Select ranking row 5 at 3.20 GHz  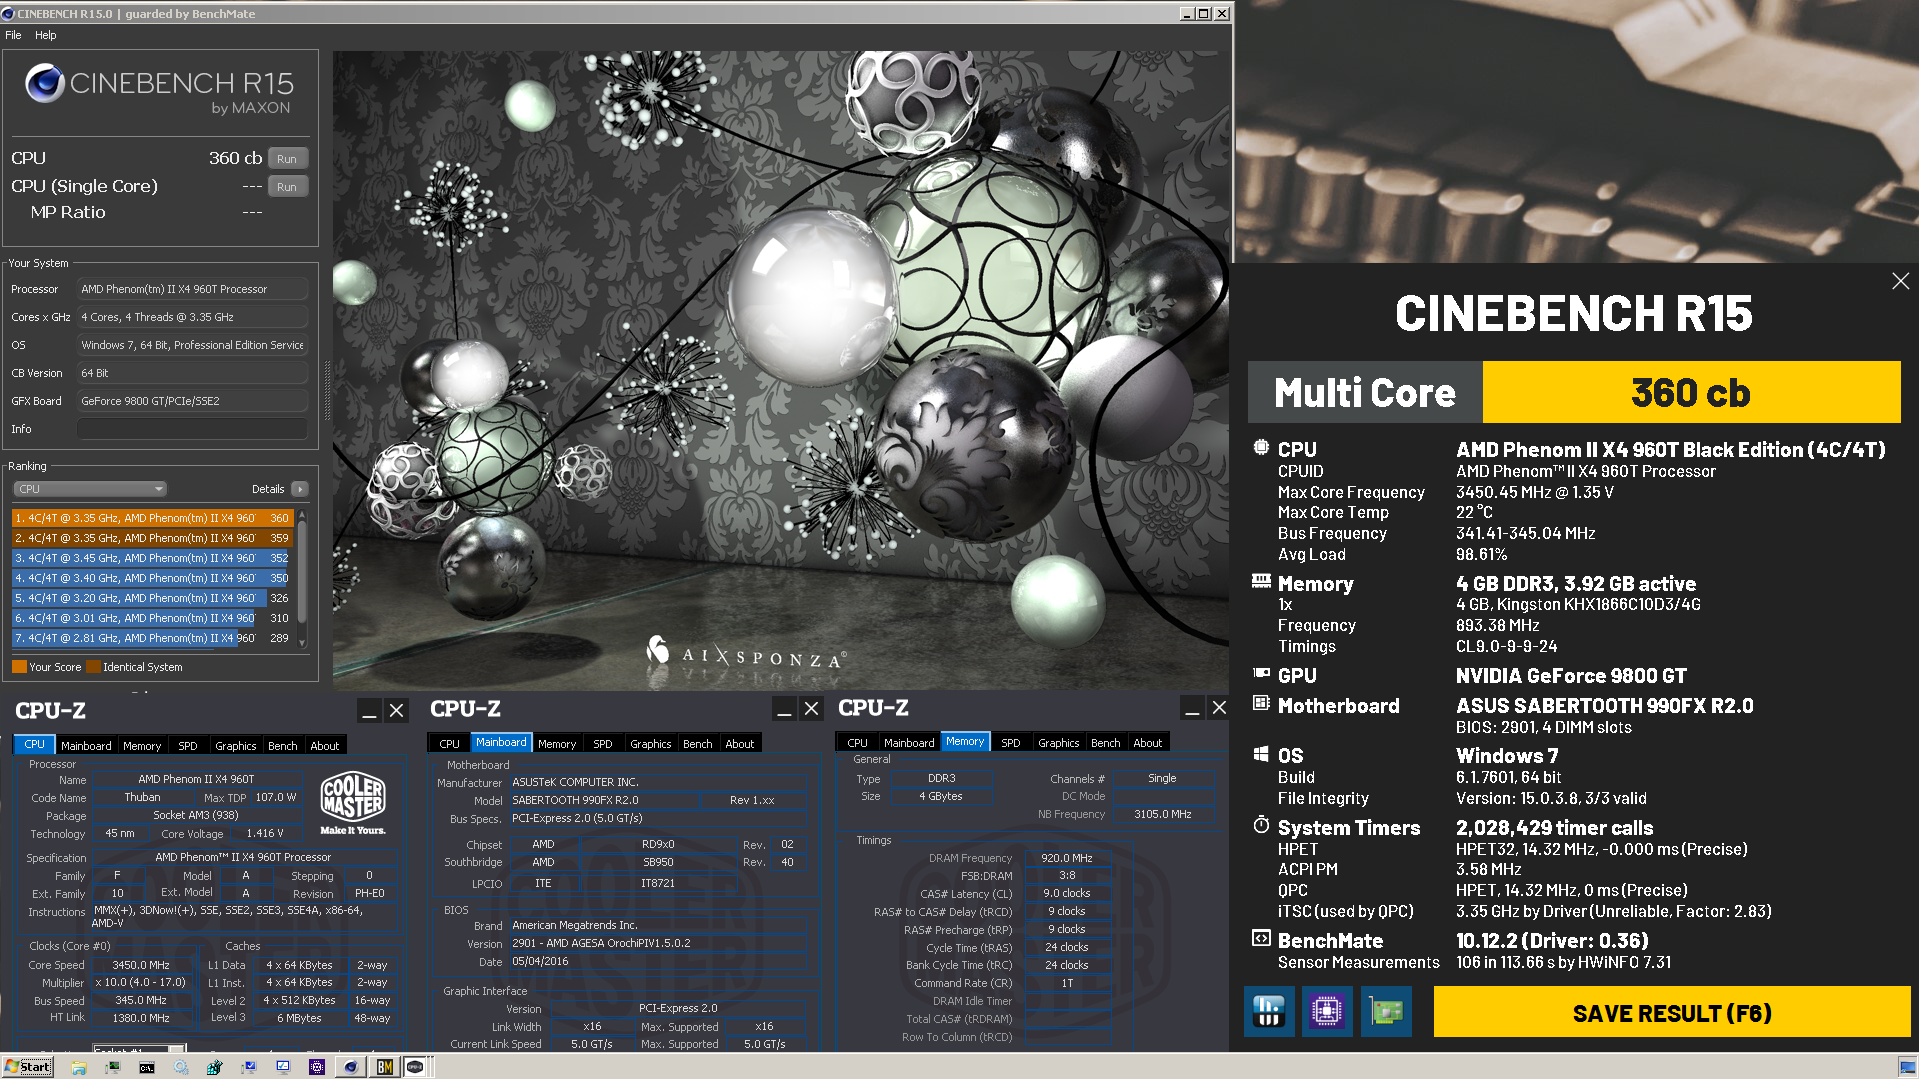click(152, 598)
